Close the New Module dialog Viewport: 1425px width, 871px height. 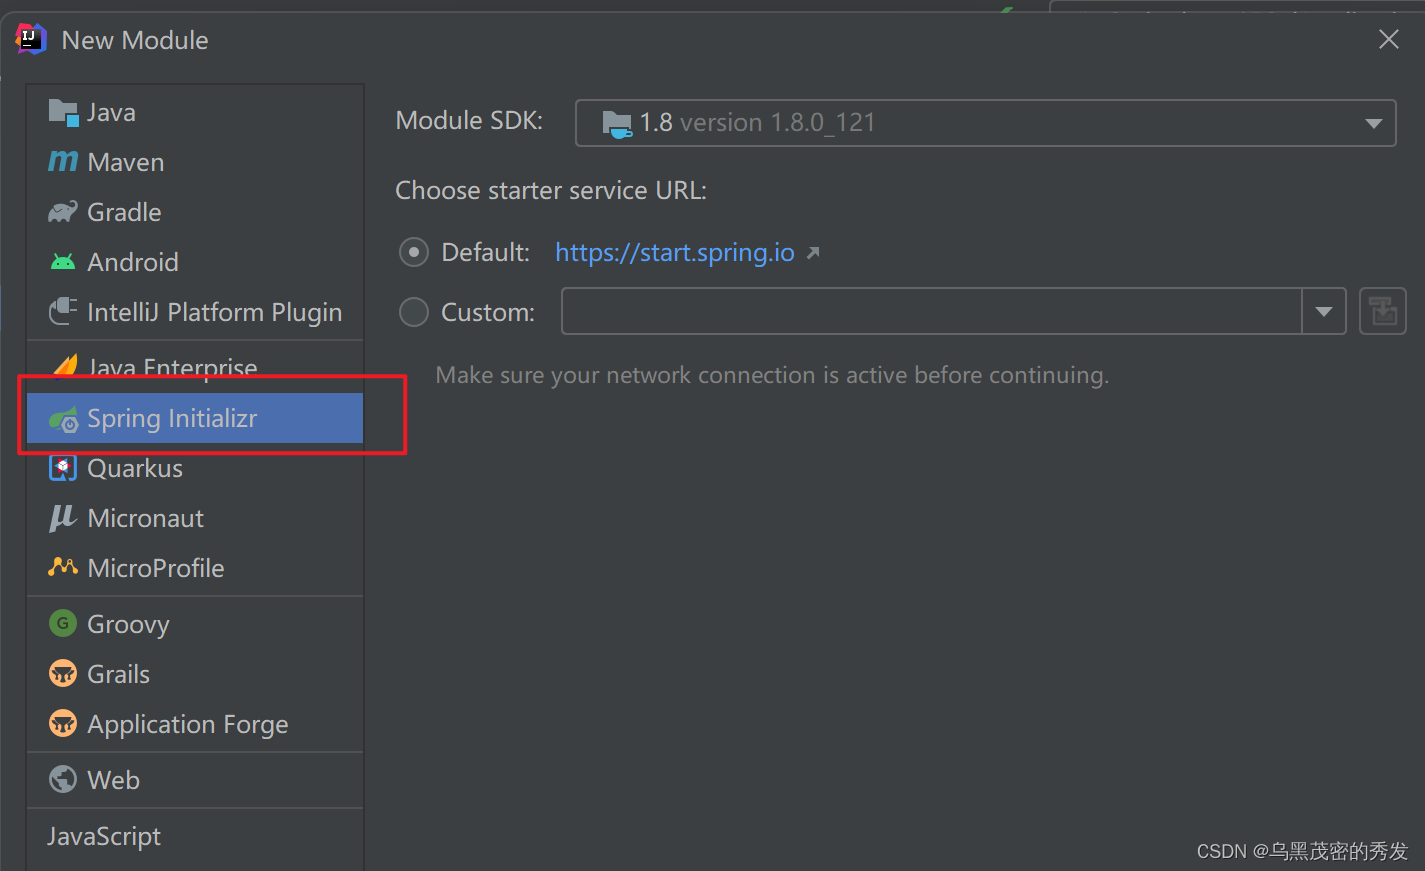coord(1389,39)
